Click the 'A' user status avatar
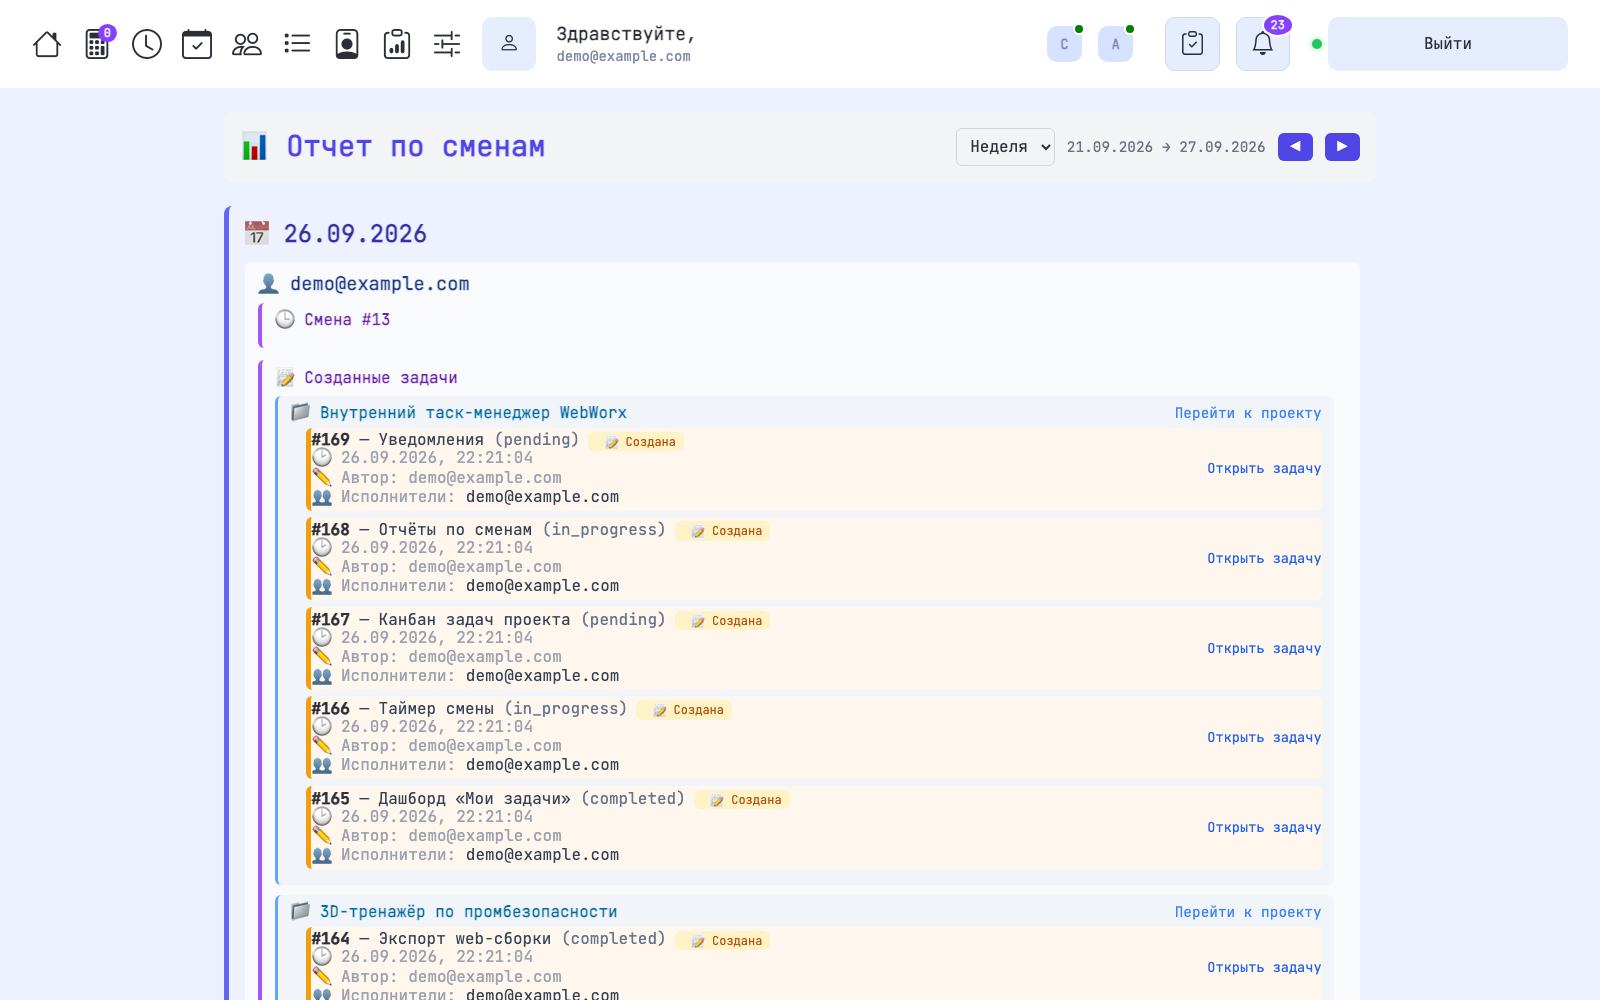This screenshot has height=1000, width=1600. click(1115, 44)
